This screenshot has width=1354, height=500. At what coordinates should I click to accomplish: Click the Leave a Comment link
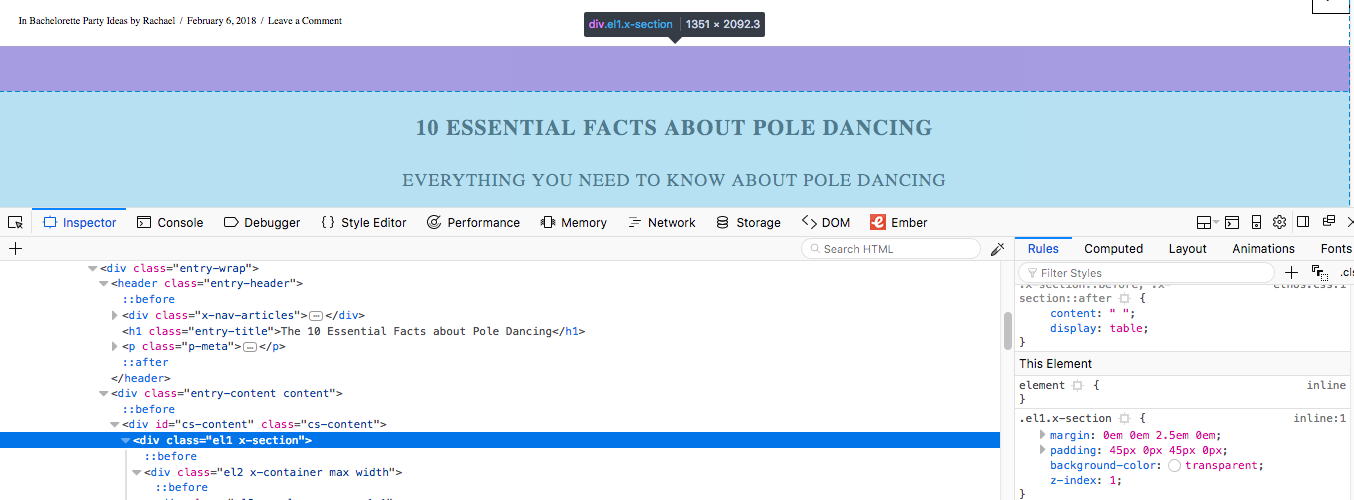305,20
